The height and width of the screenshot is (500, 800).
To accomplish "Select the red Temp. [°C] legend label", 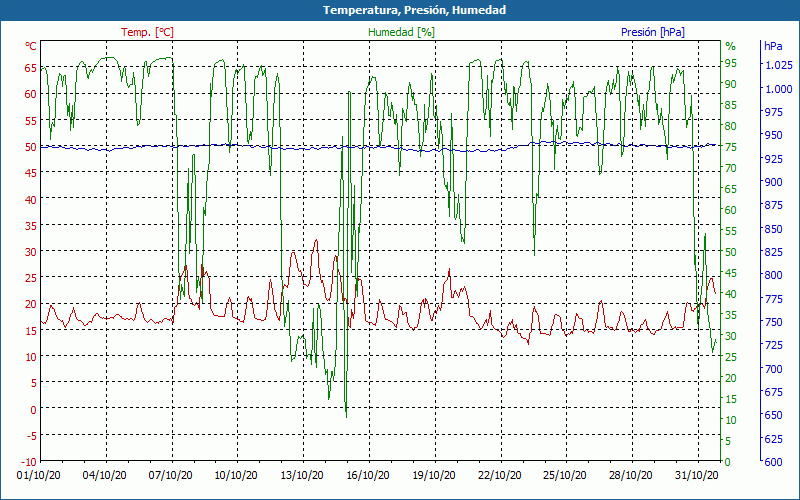I will [147, 32].
